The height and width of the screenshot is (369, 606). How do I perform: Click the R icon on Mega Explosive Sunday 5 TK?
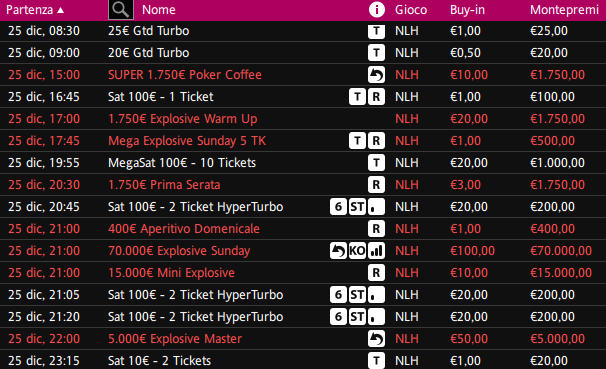coord(376,141)
